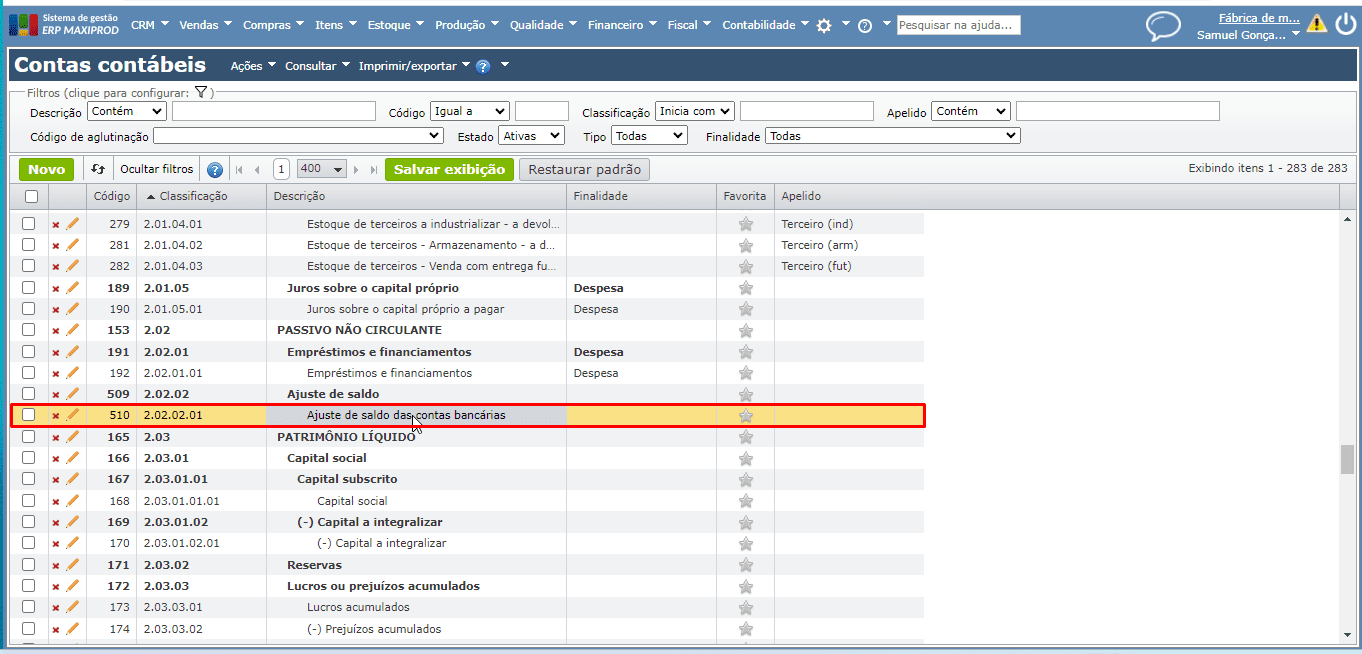
Task: Open the chat speech bubble icon
Action: [1163, 25]
